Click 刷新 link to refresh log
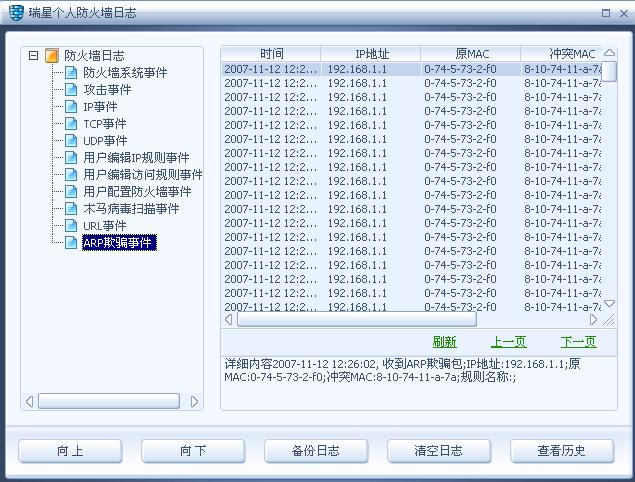 (x=444, y=342)
